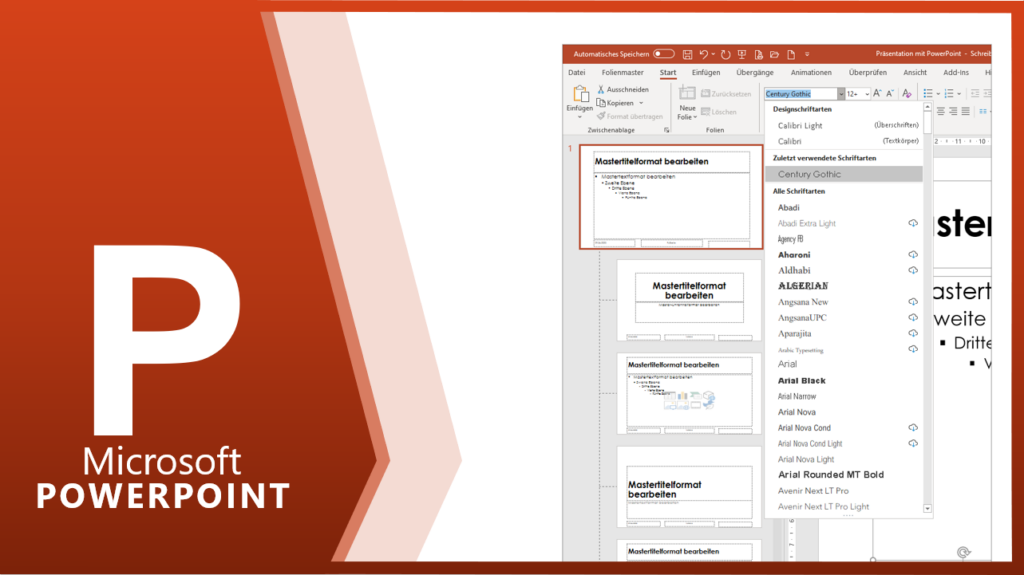Click the clear formatting icon
This screenshot has height=575, width=1024.
point(906,93)
